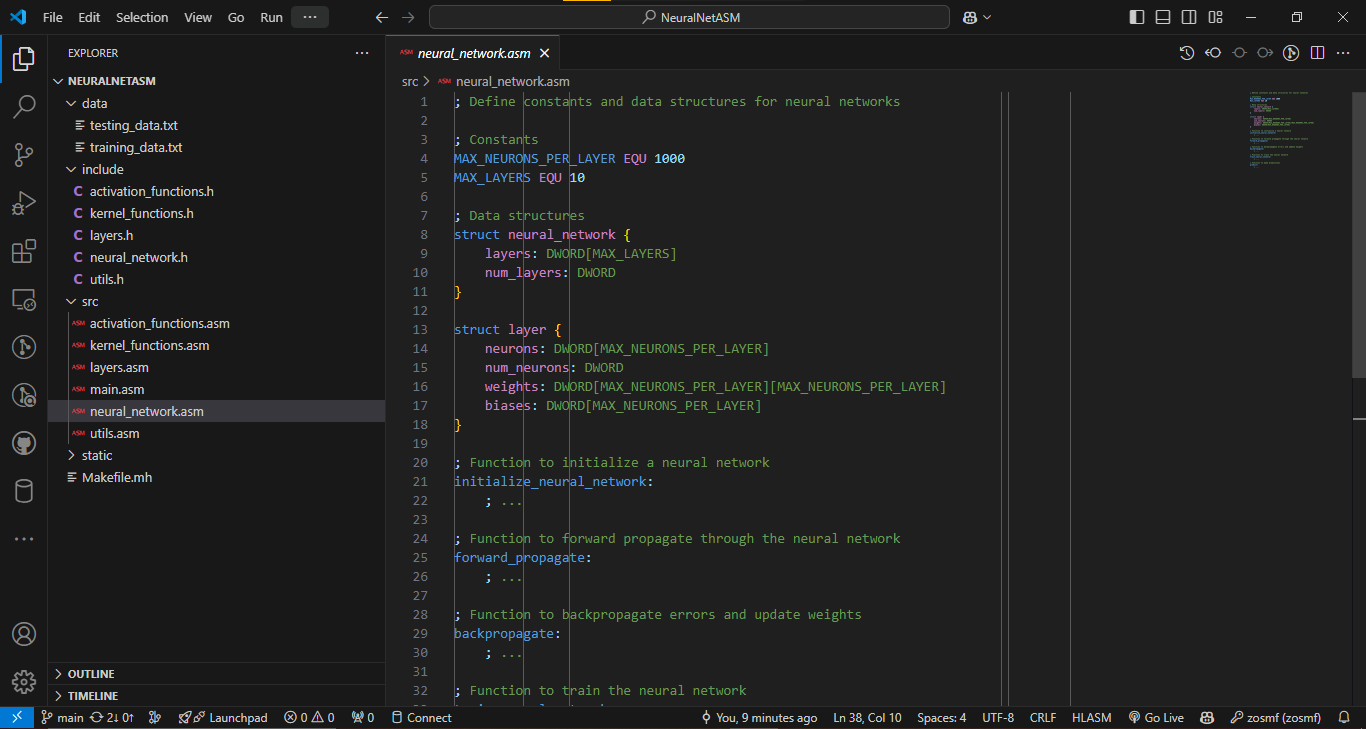This screenshot has width=1366, height=729.
Task: Collapse the src folder
Action: pos(216,301)
